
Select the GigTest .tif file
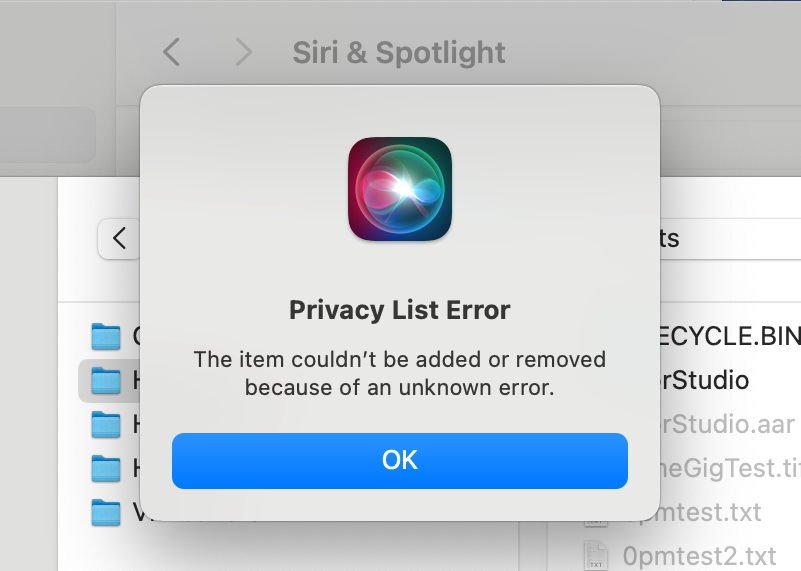725,468
